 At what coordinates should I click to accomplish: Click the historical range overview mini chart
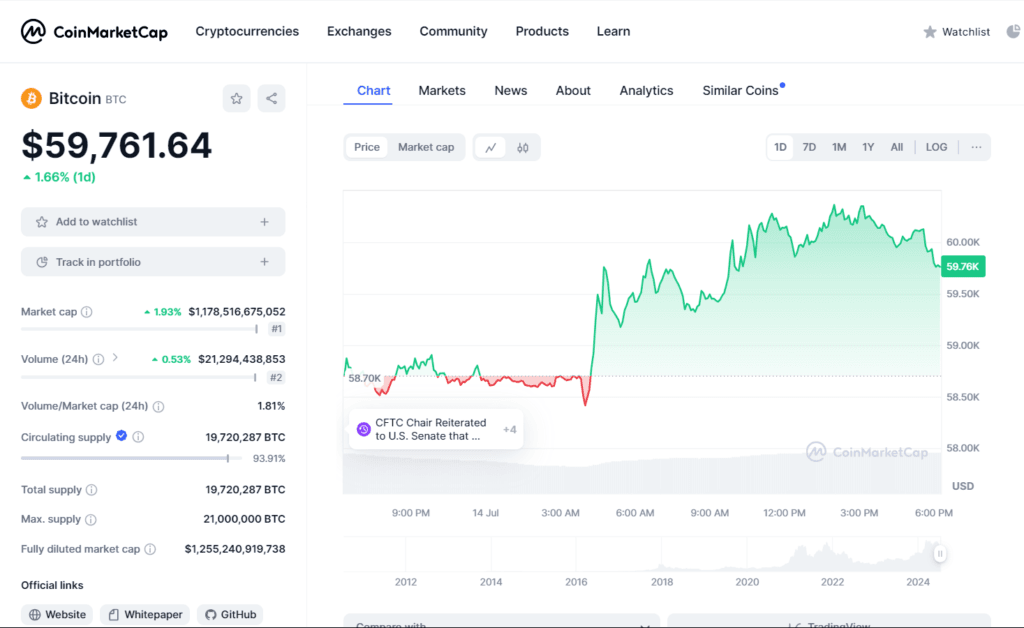tap(642, 554)
